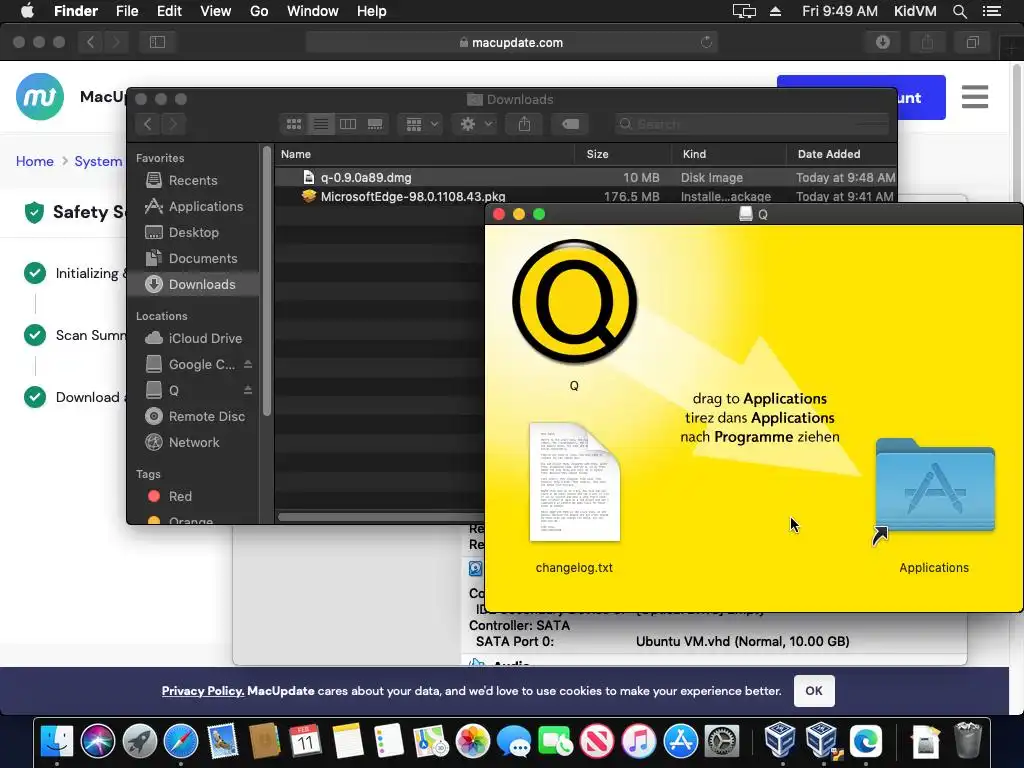
Task: Open the Go menu
Action: (259, 11)
